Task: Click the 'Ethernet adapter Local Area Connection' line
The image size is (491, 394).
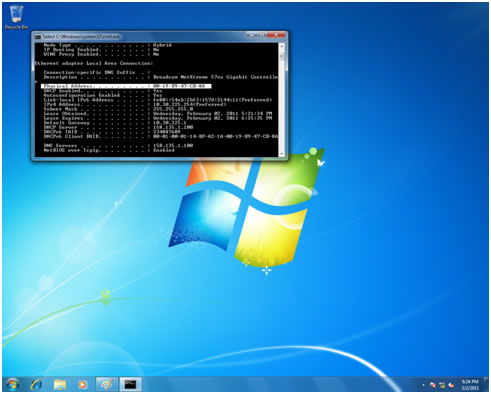Action: pyautogui.click(x=94, y=63)
